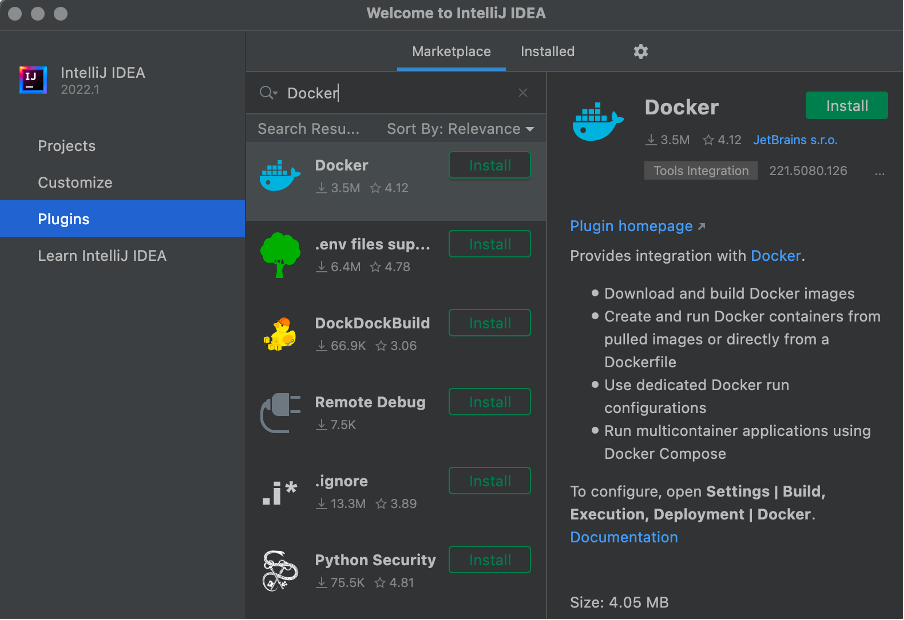Open Customize in the sidebar
This screenshot has height=620, width=904.
point(75,183)
